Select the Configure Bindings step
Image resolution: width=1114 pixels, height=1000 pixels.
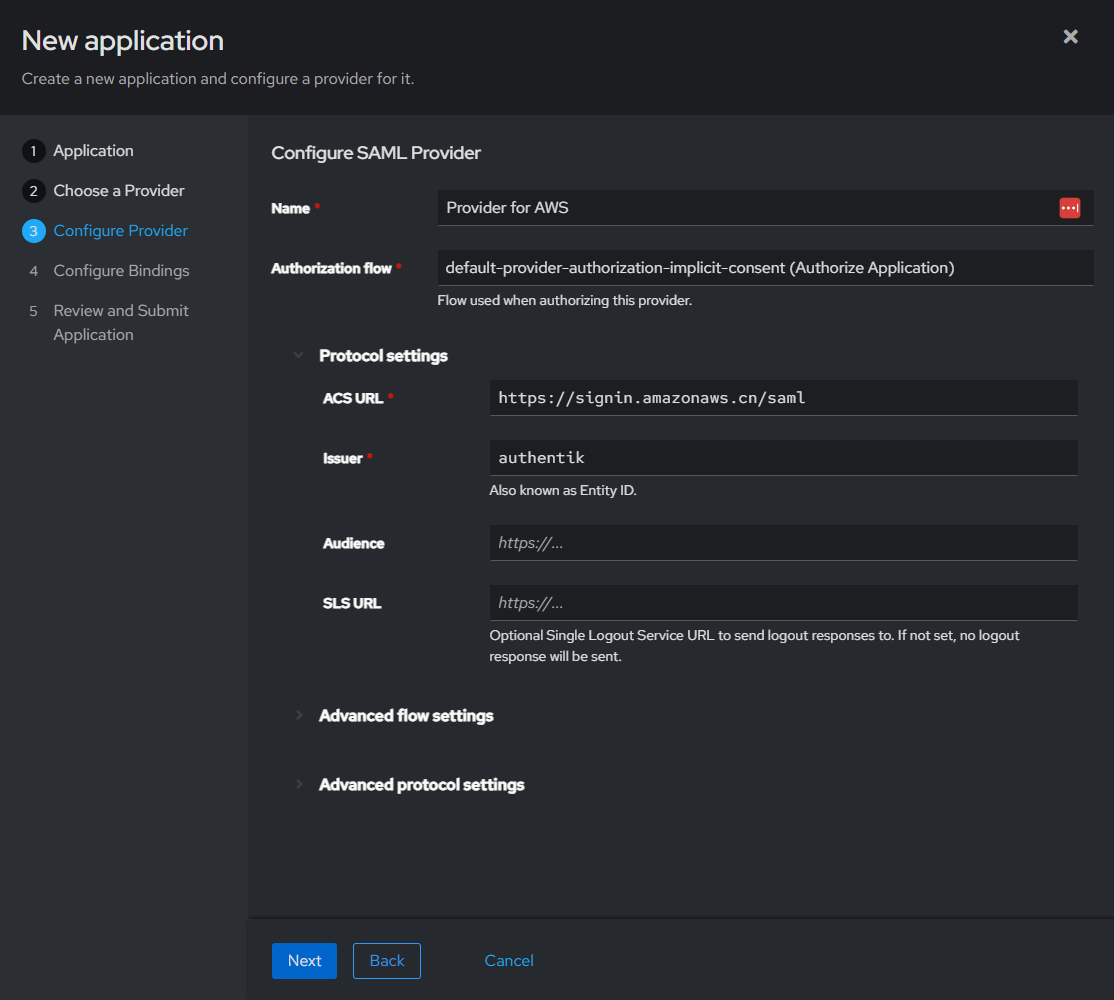point(121,271)
